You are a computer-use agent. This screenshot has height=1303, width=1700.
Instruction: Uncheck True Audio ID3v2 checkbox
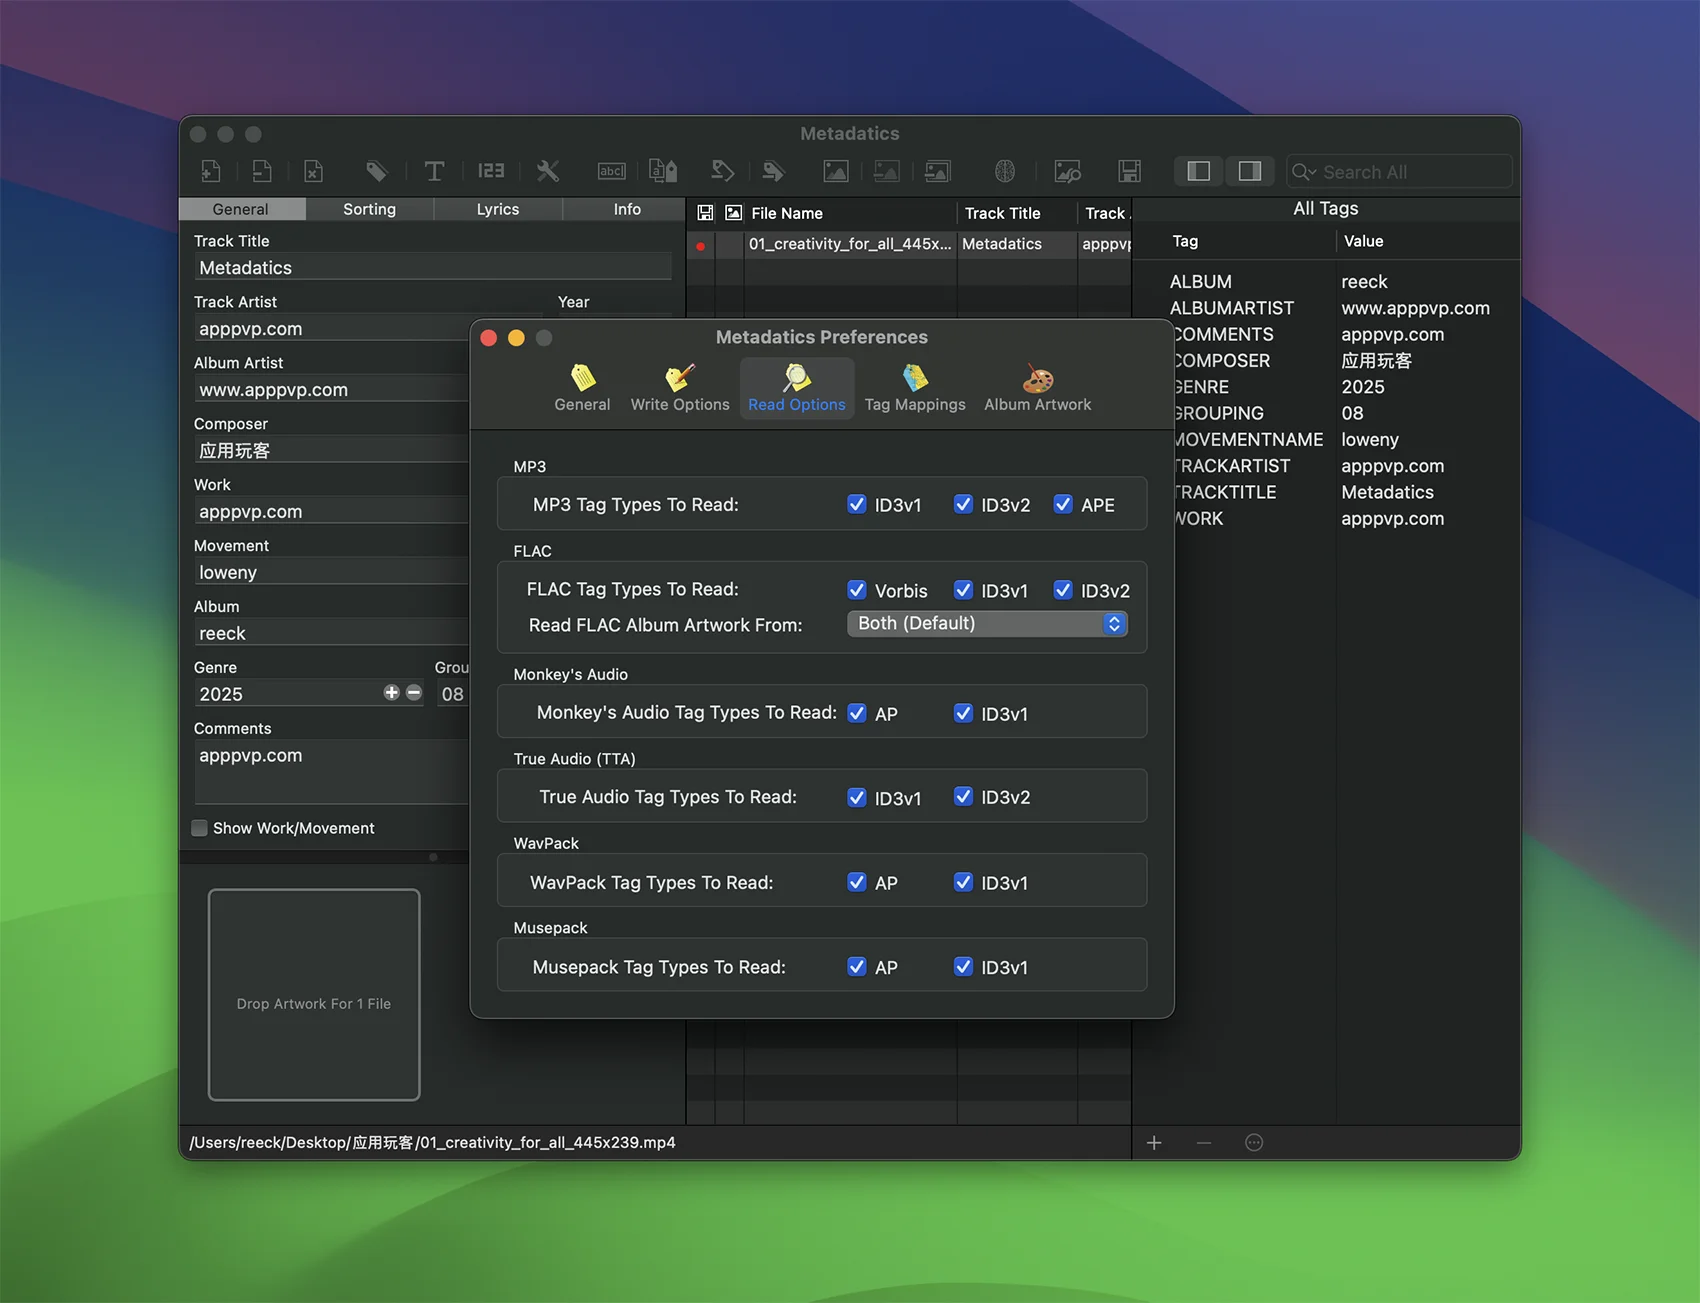tap(963, 797)
